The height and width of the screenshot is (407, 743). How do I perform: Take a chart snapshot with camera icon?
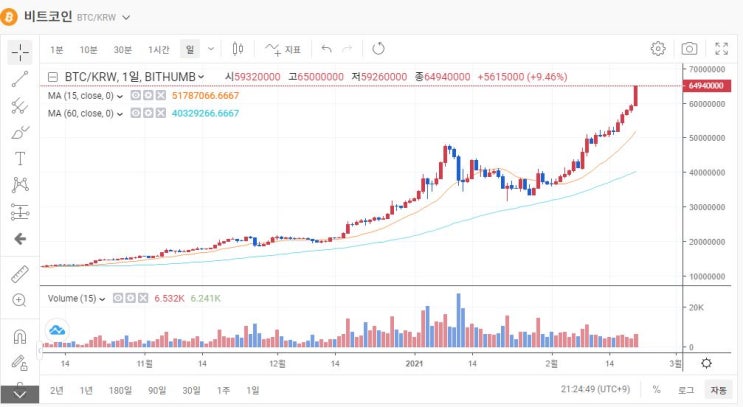(x=689, y=49)
